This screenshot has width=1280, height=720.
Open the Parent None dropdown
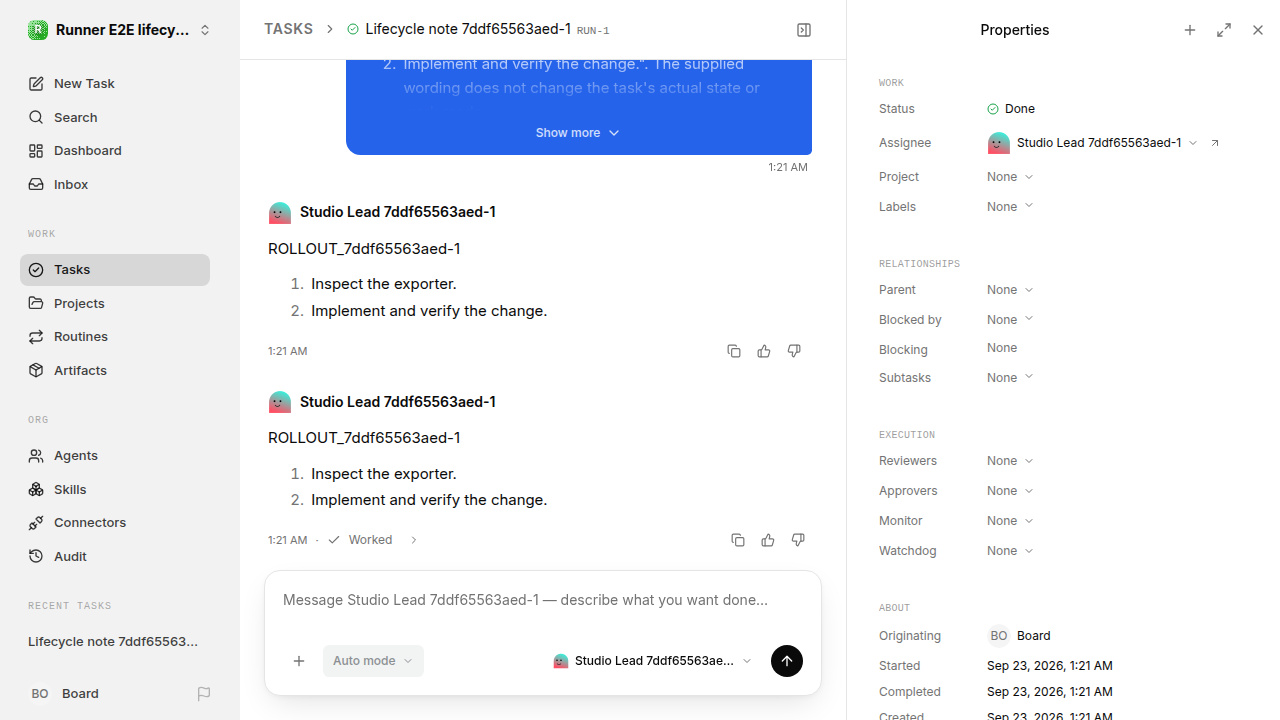(x=1010, y=290)
